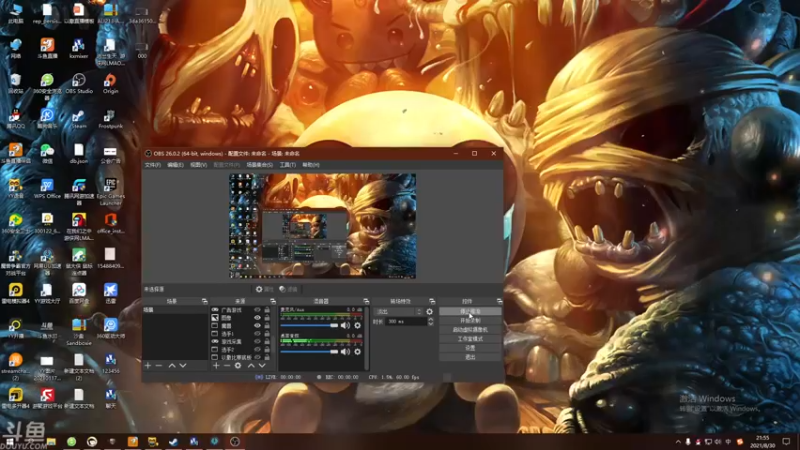Move scene up in Scenes panel

coord(172,366)
